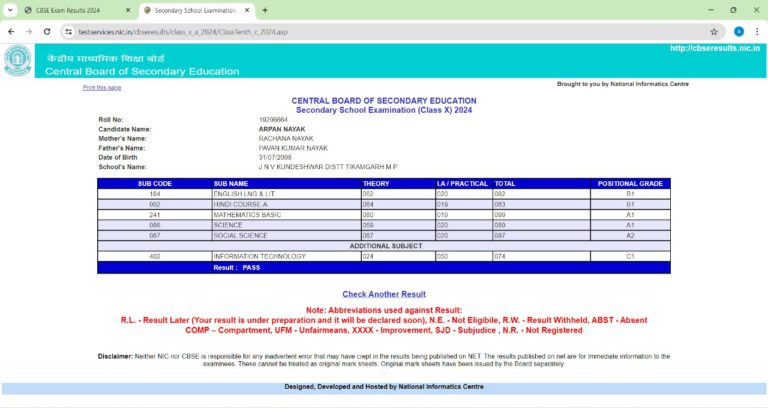Screen dimensions: 768x408
Task: Open the Chrome three-dot menu
Action: (x=757, y=31)
